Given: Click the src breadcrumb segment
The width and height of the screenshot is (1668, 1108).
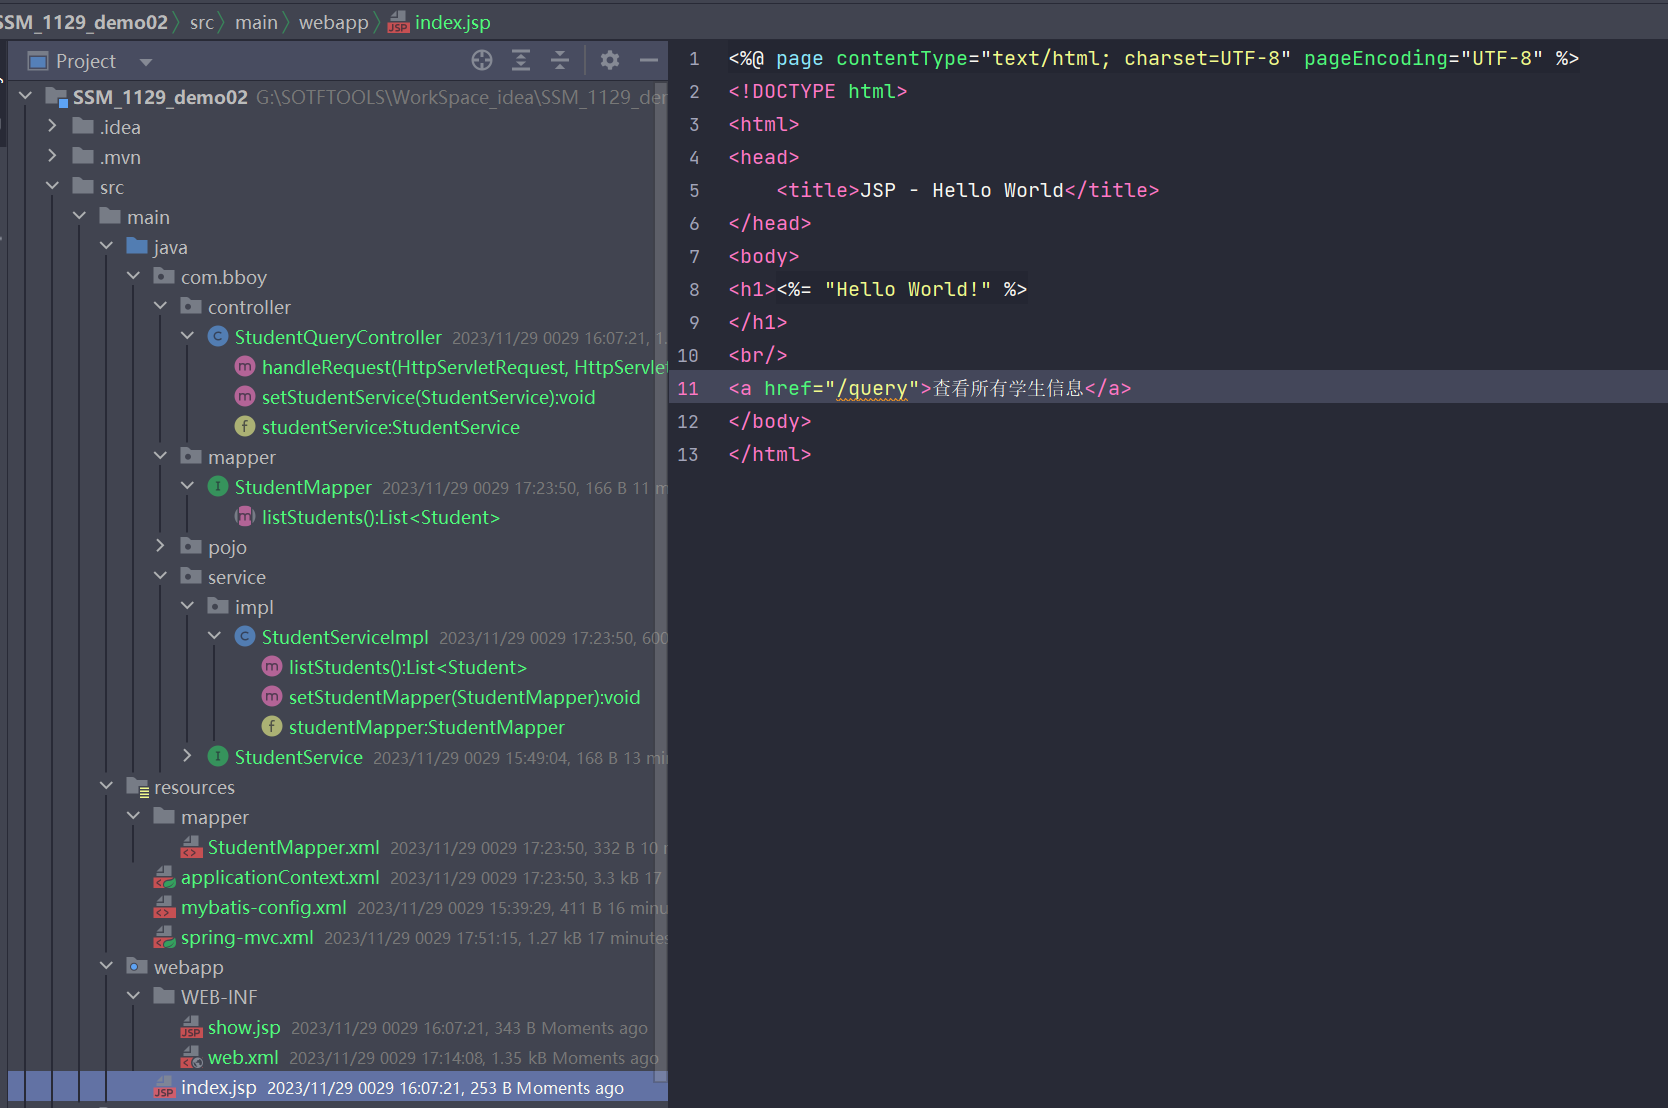Looking at the screenshot, I should 201,22.
